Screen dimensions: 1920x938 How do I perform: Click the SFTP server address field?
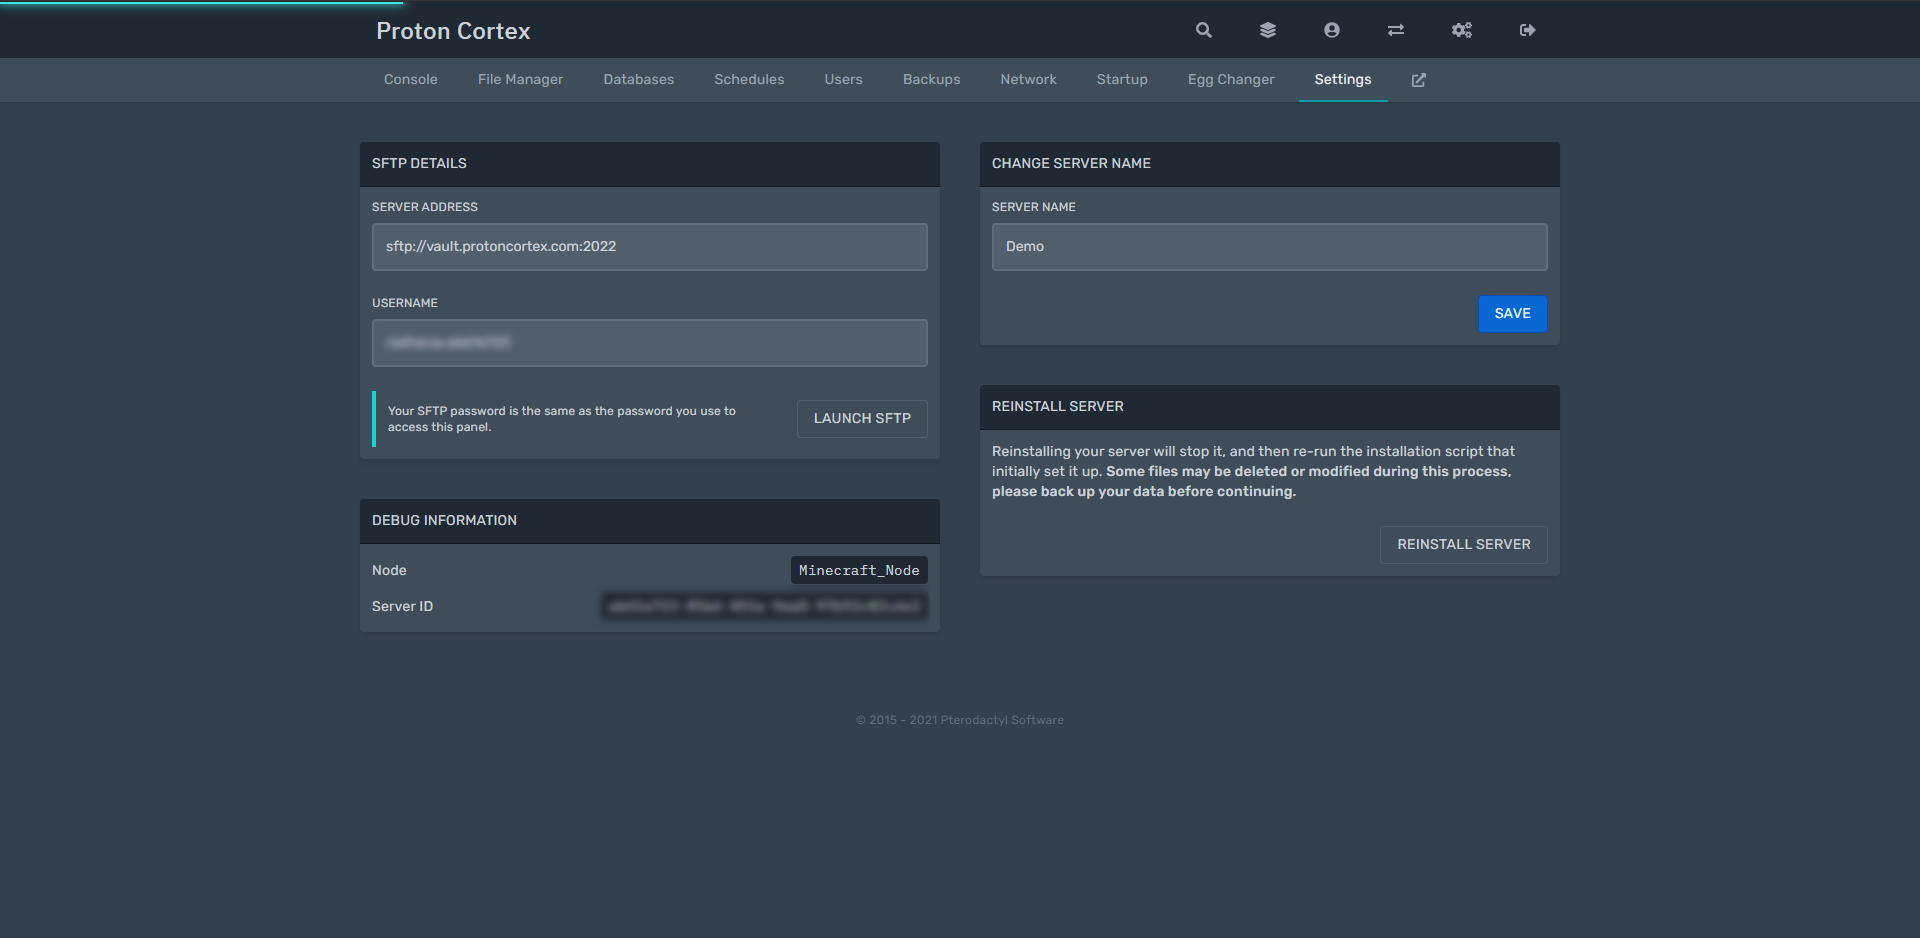point(649,247)
